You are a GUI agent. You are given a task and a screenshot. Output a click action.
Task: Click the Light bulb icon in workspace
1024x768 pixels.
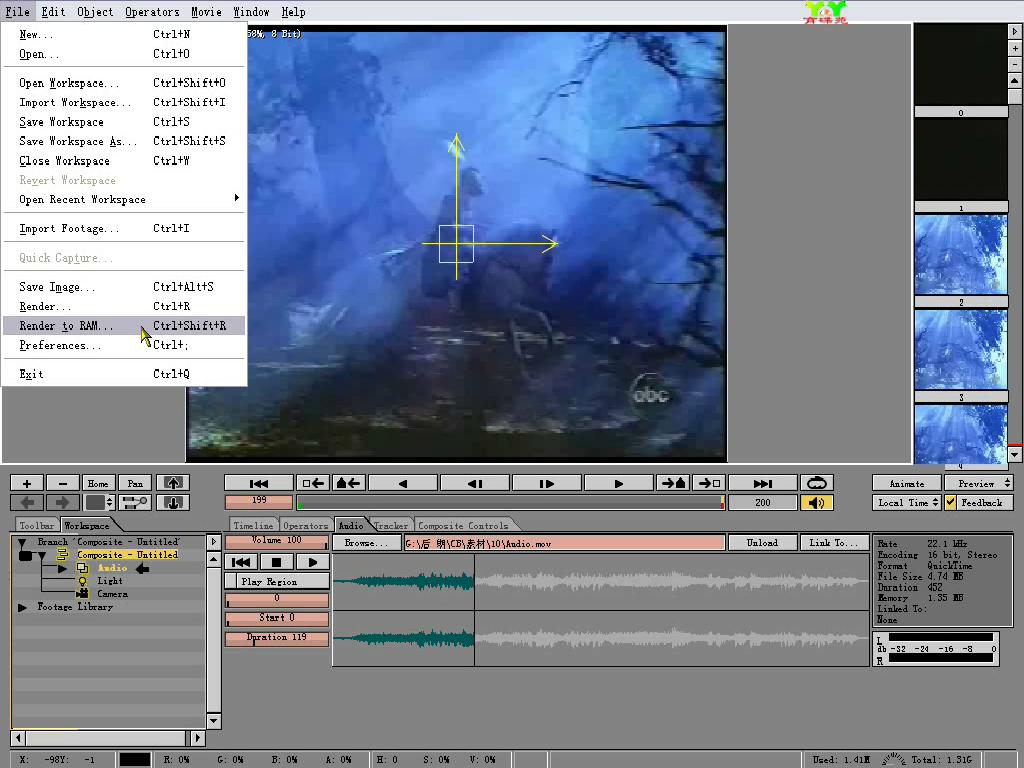[82, 581]
